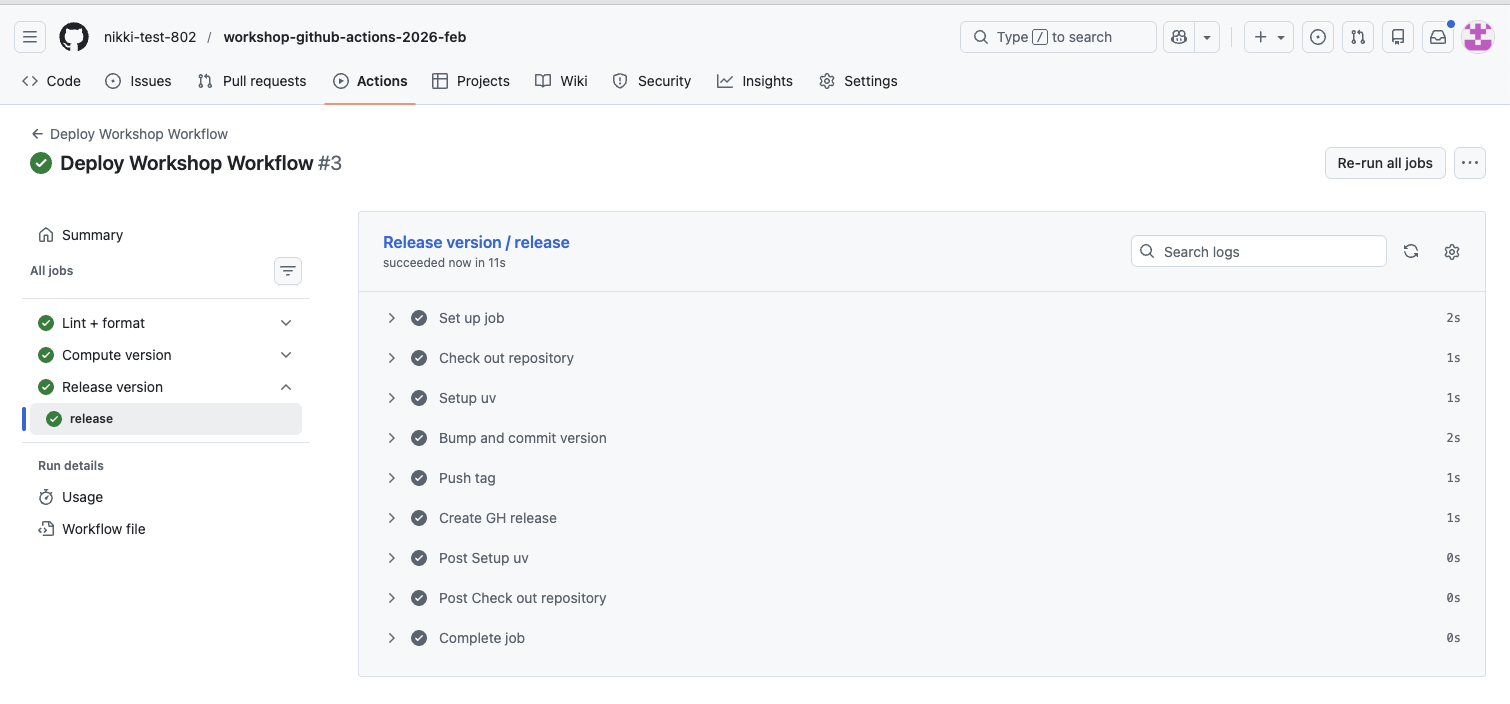Open your profile avatar menu
This screenshot has width=1510, height=704.
click(1477, 36)
